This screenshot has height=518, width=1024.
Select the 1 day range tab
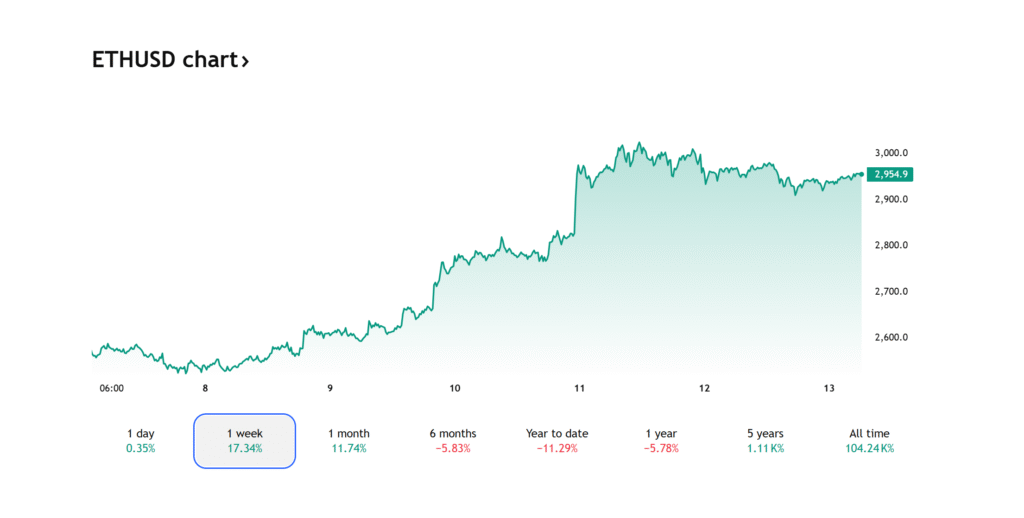tap(141, 440)
